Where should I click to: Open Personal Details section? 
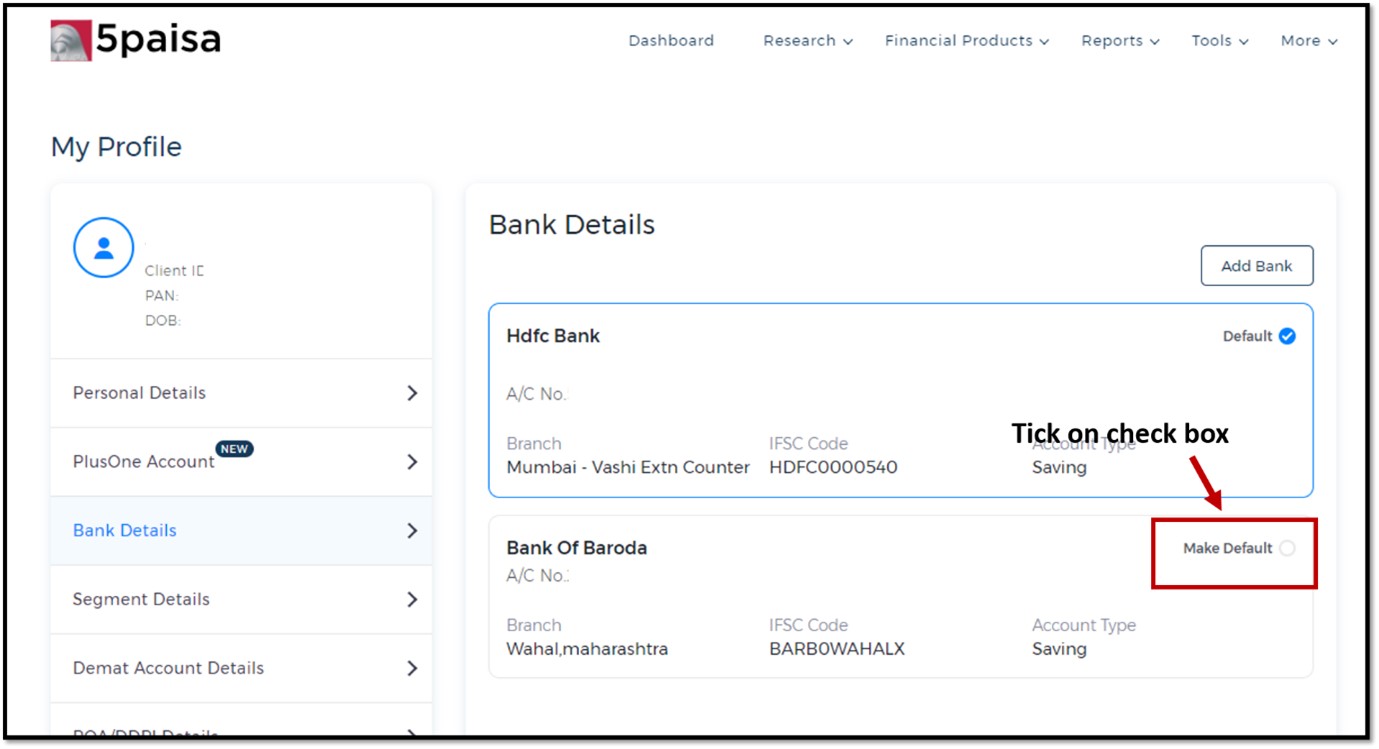(x=241, y=393)
